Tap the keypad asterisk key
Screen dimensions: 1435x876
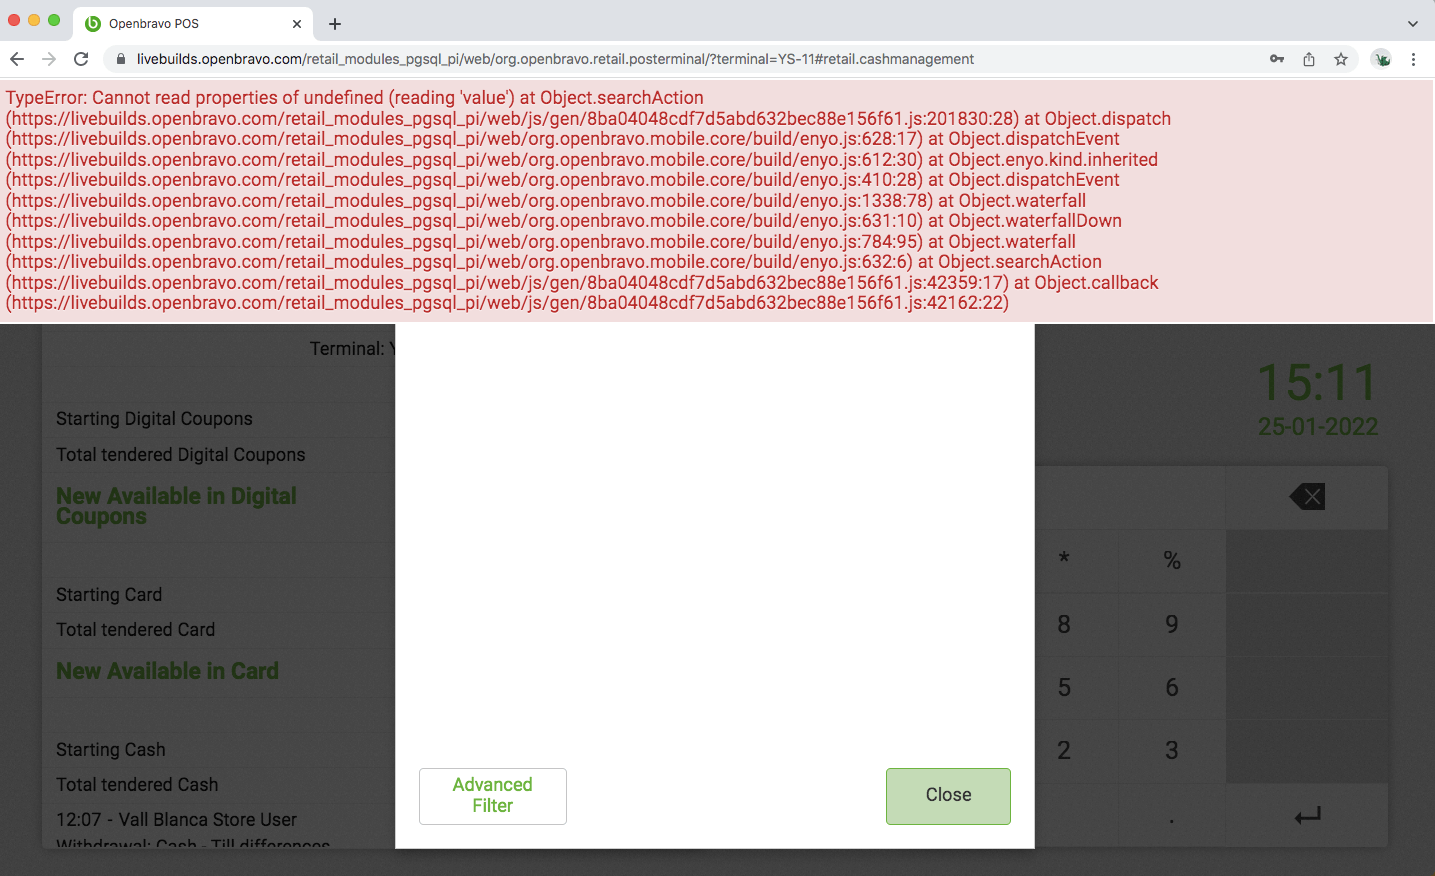click(1064, 559)
